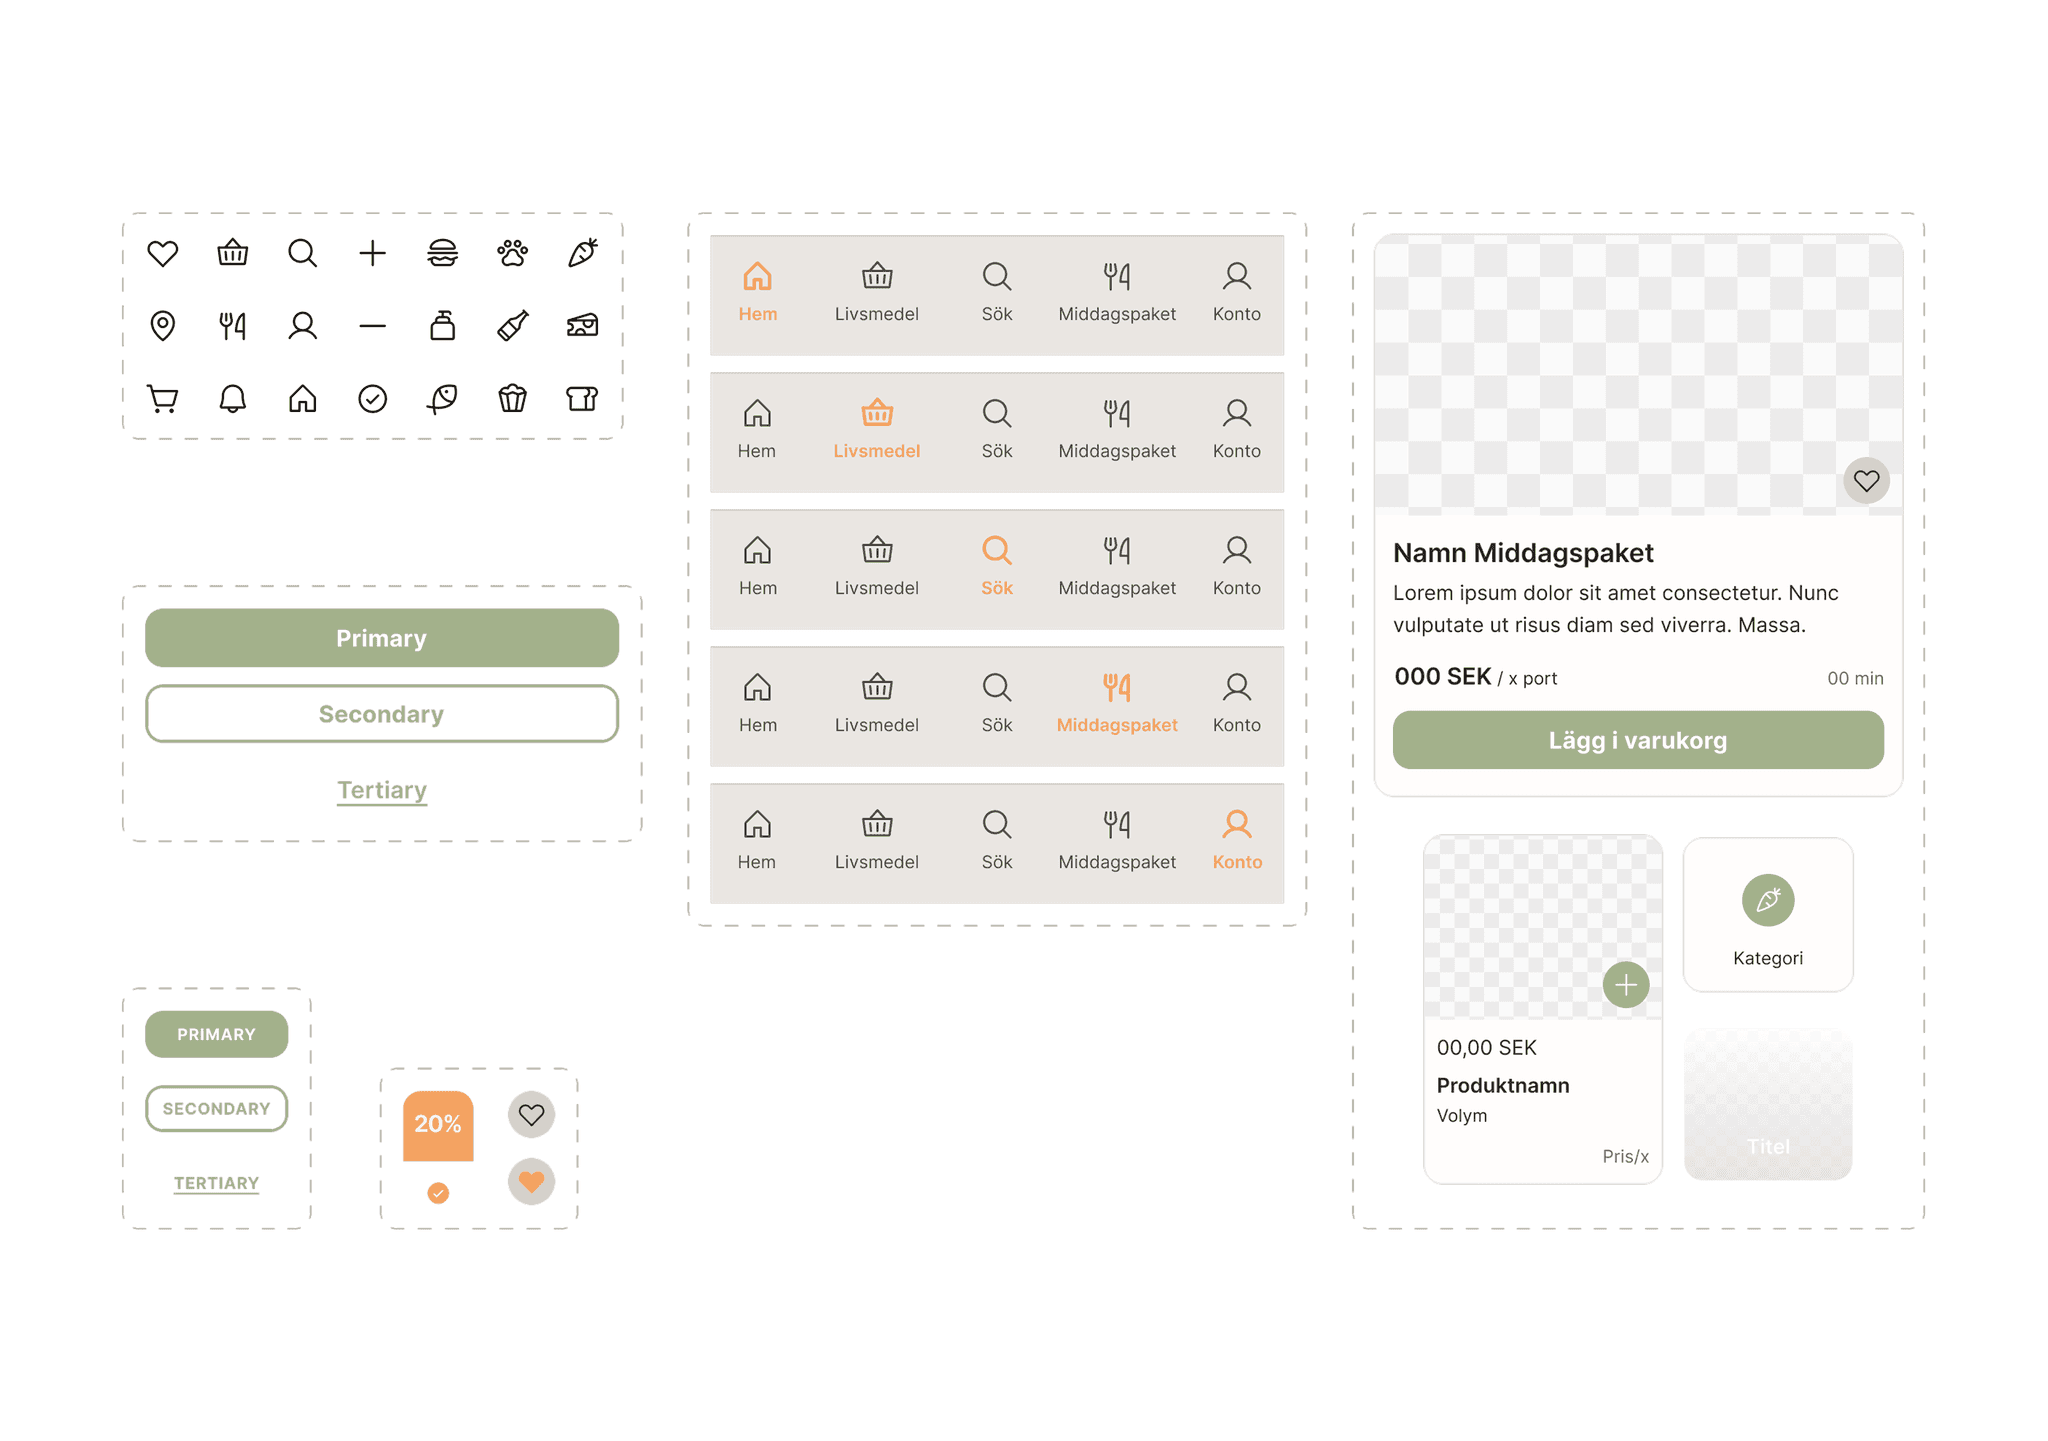The width and height of the screenshot is (2048, 1441).
Task: Click the Pris/x label
Action: coord(1625,1156)
